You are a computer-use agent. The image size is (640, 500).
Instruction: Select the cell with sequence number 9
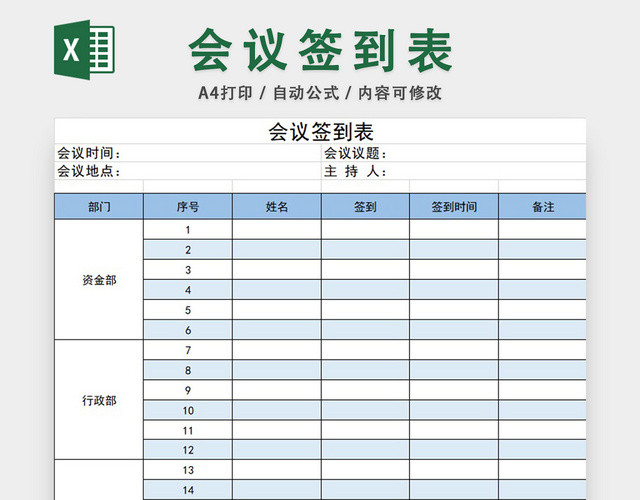click(x=188, y=390)
